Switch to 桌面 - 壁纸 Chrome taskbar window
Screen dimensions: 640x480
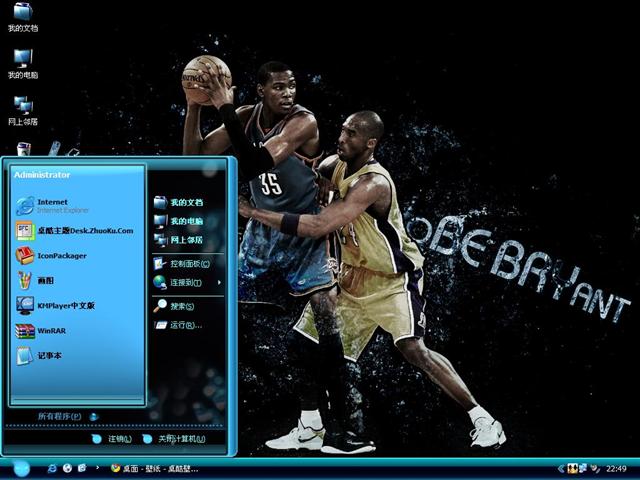coord(154,469)
